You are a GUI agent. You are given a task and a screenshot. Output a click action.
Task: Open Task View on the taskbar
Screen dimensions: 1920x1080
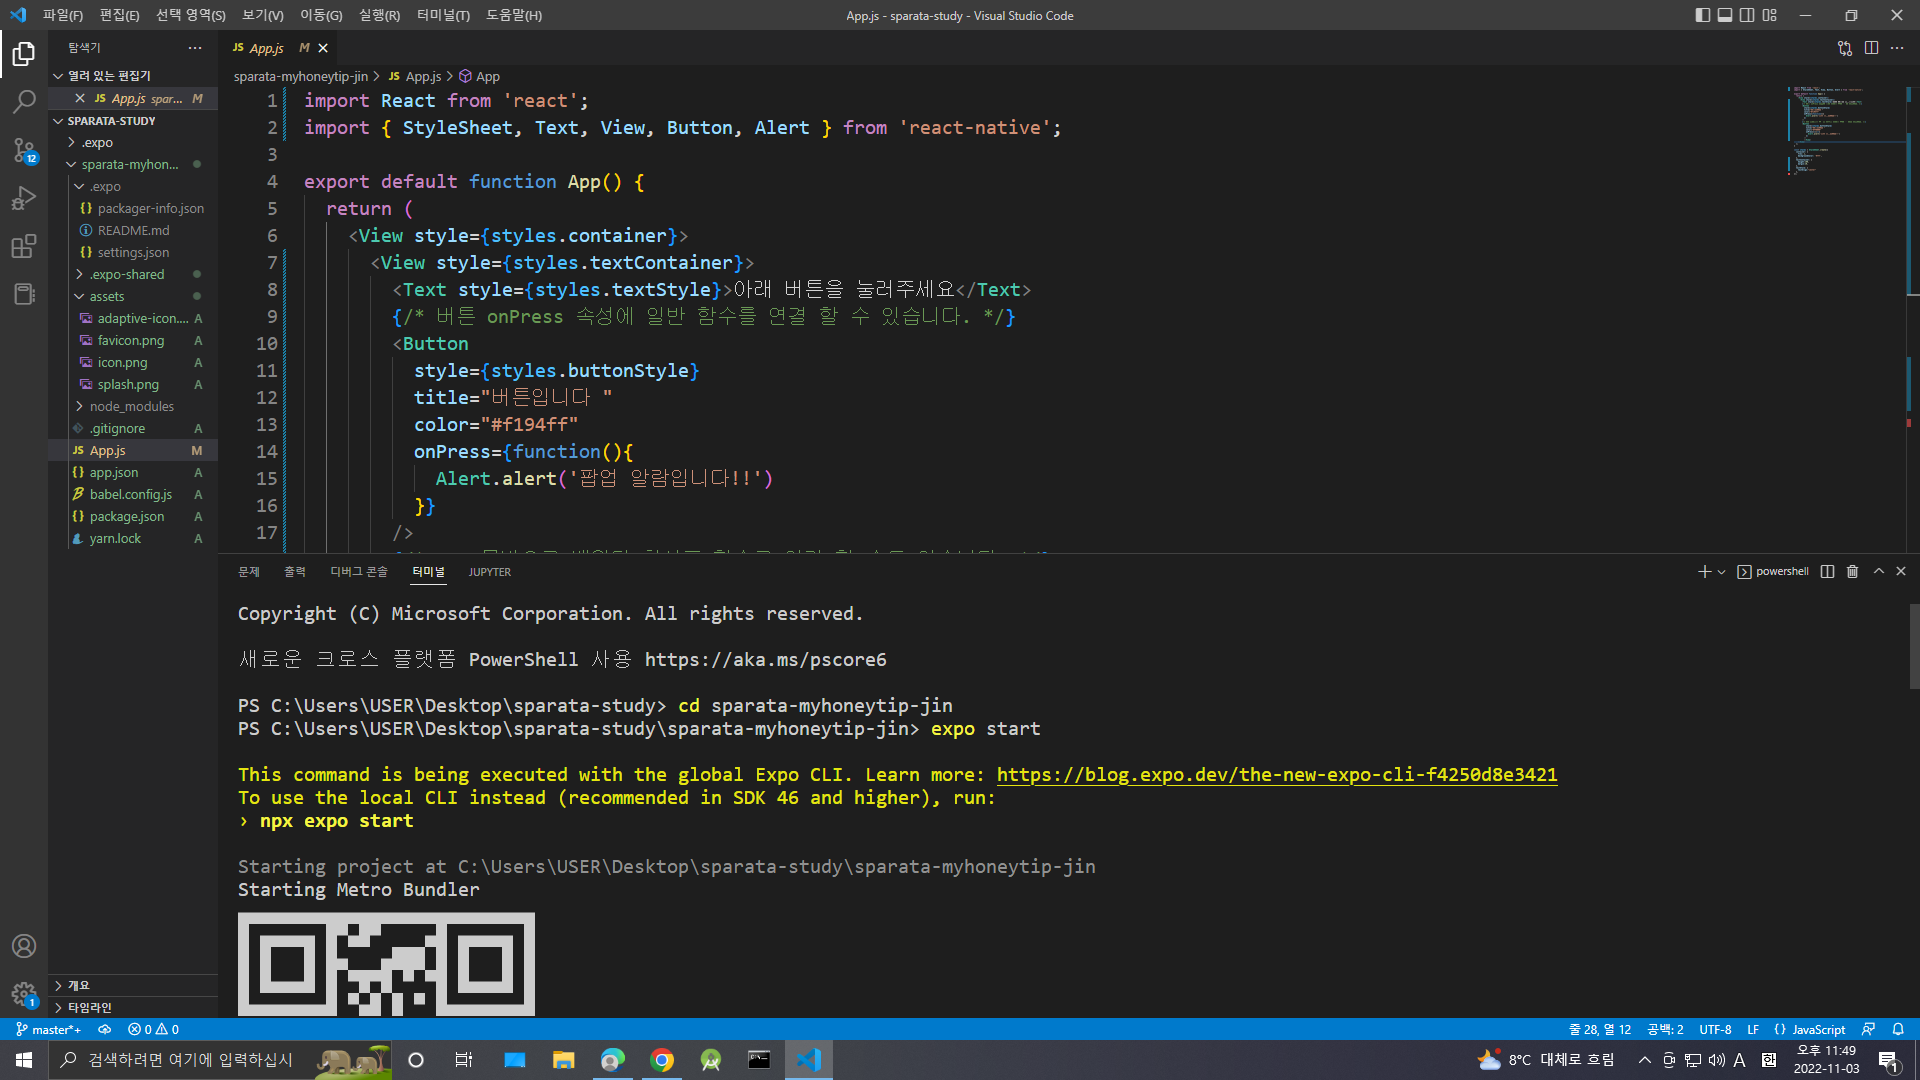pos(464,1060)
